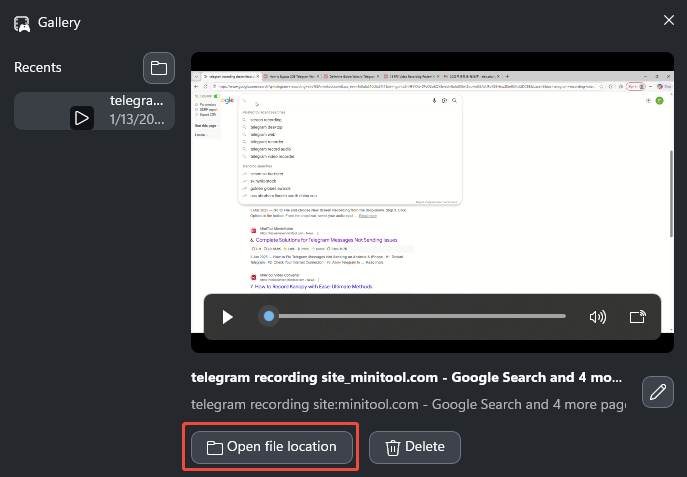This screenshot has width=687, height=477.
Task: Delete the selected recording
Action: click(x=414, y=447)
